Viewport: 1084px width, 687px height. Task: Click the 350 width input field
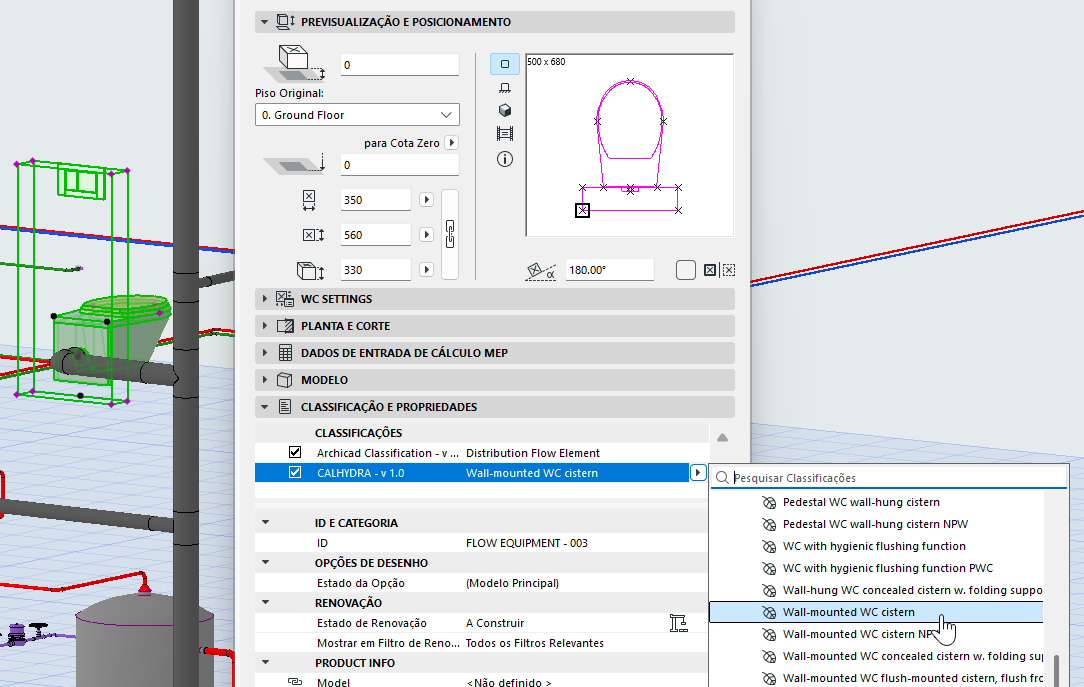375,200
